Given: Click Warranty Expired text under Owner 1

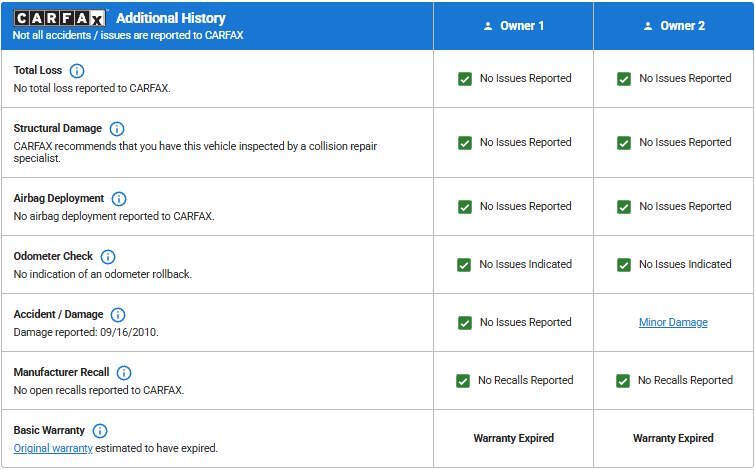Looking at the screenshot, I should [513, 438].
